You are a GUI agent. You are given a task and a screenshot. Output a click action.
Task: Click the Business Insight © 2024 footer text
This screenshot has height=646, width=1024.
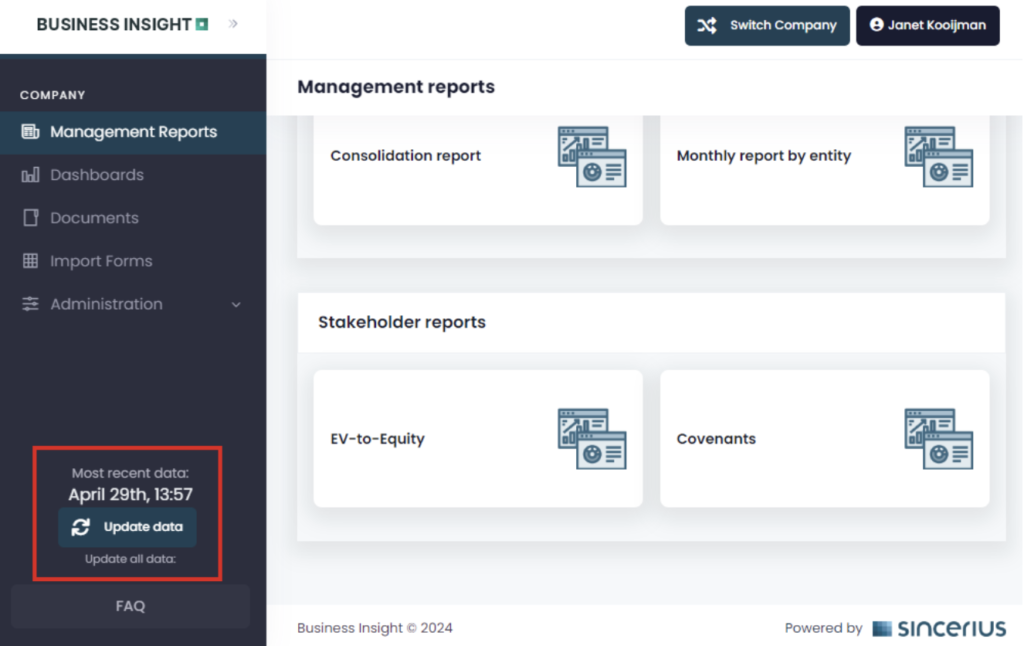(375, 628)
